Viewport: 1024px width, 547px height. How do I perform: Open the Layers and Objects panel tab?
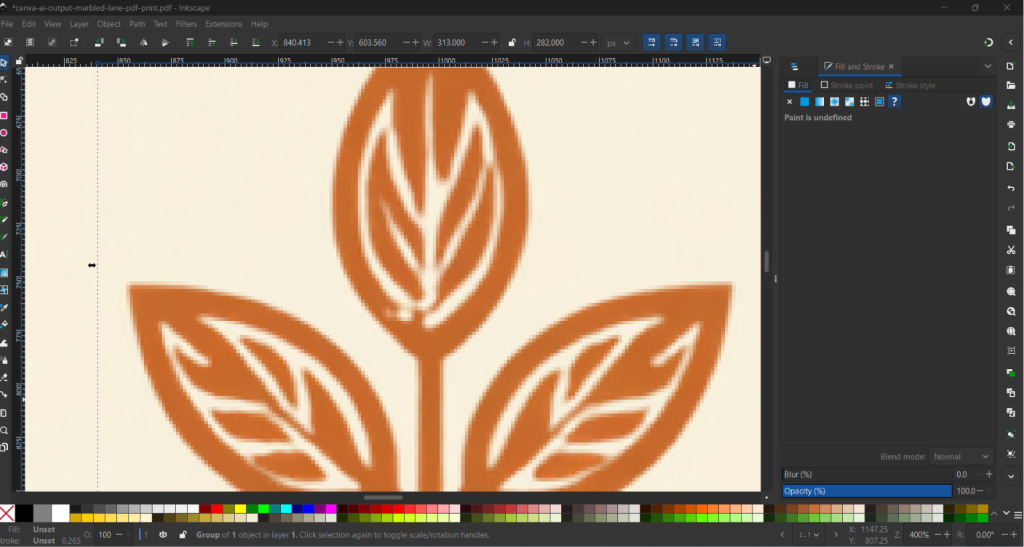tap(795, 67)
